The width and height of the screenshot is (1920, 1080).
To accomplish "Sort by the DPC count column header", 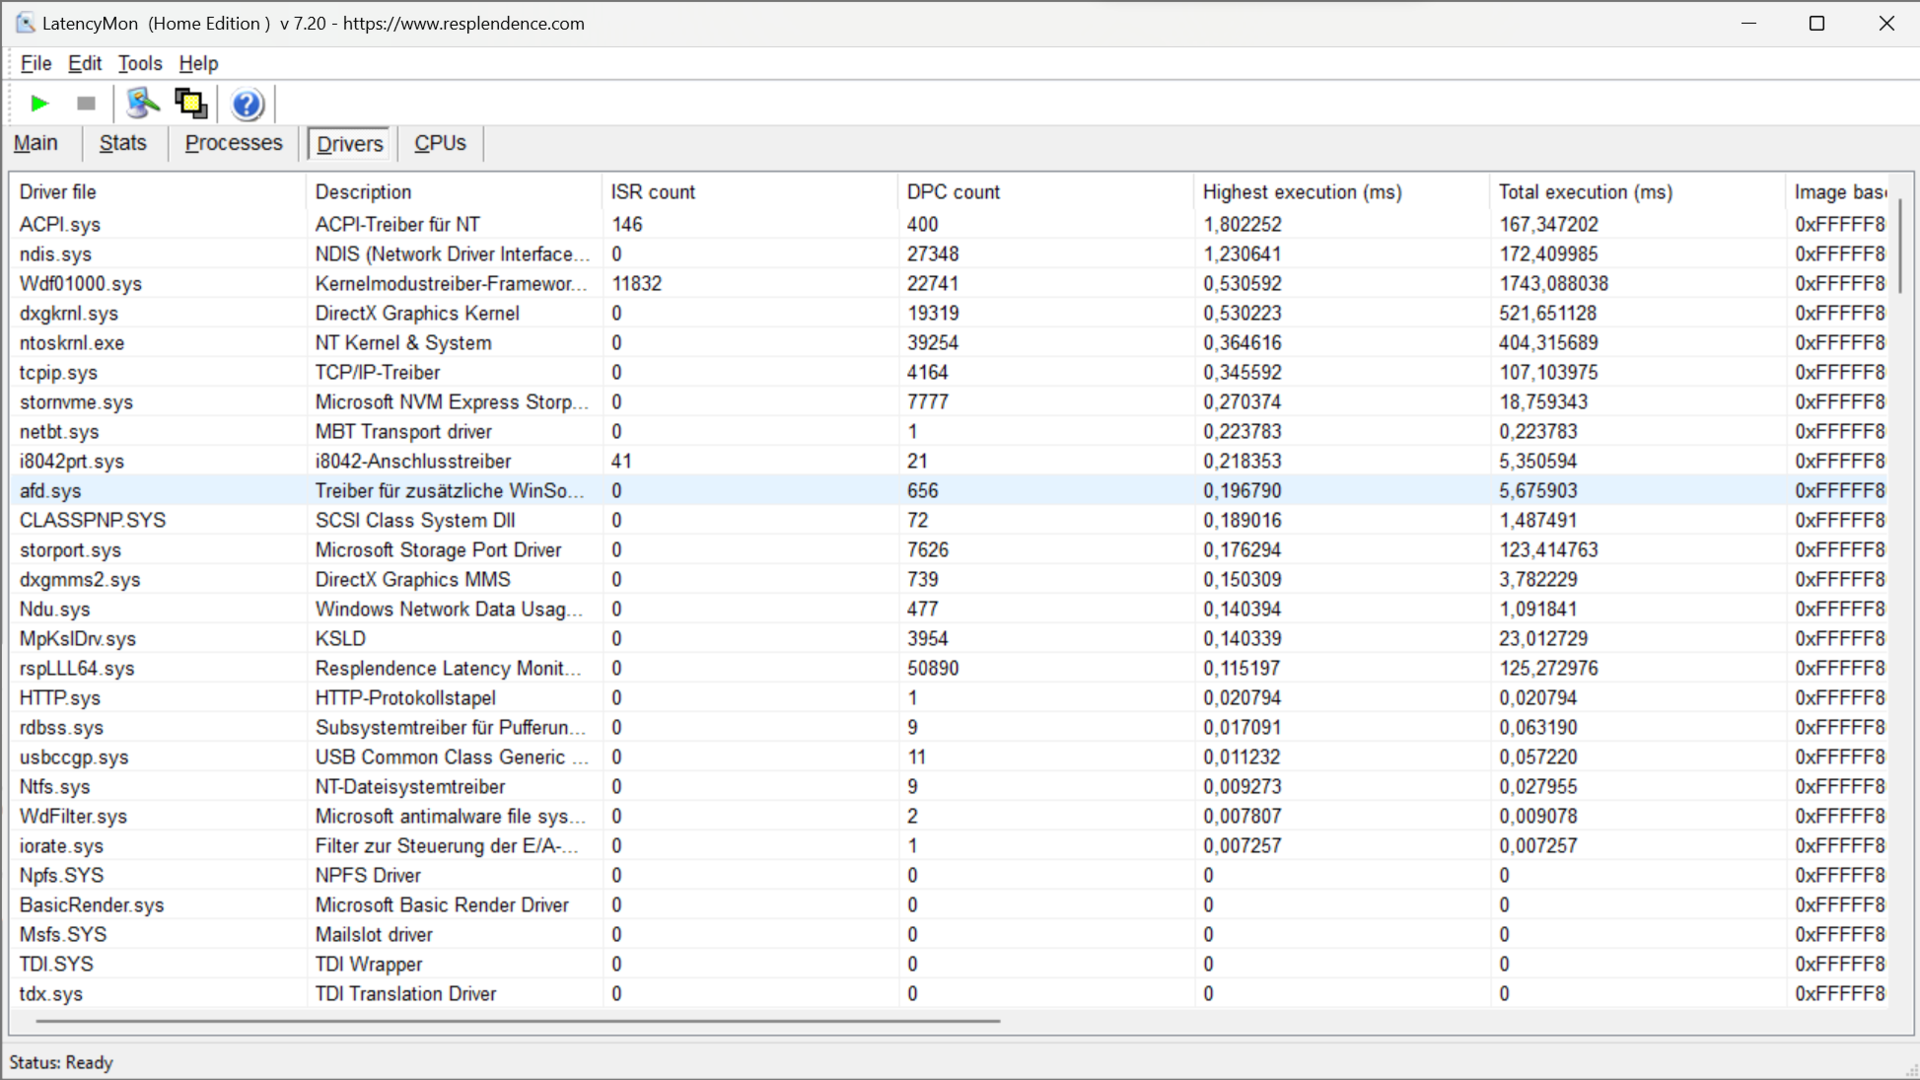I will (952, 192).
